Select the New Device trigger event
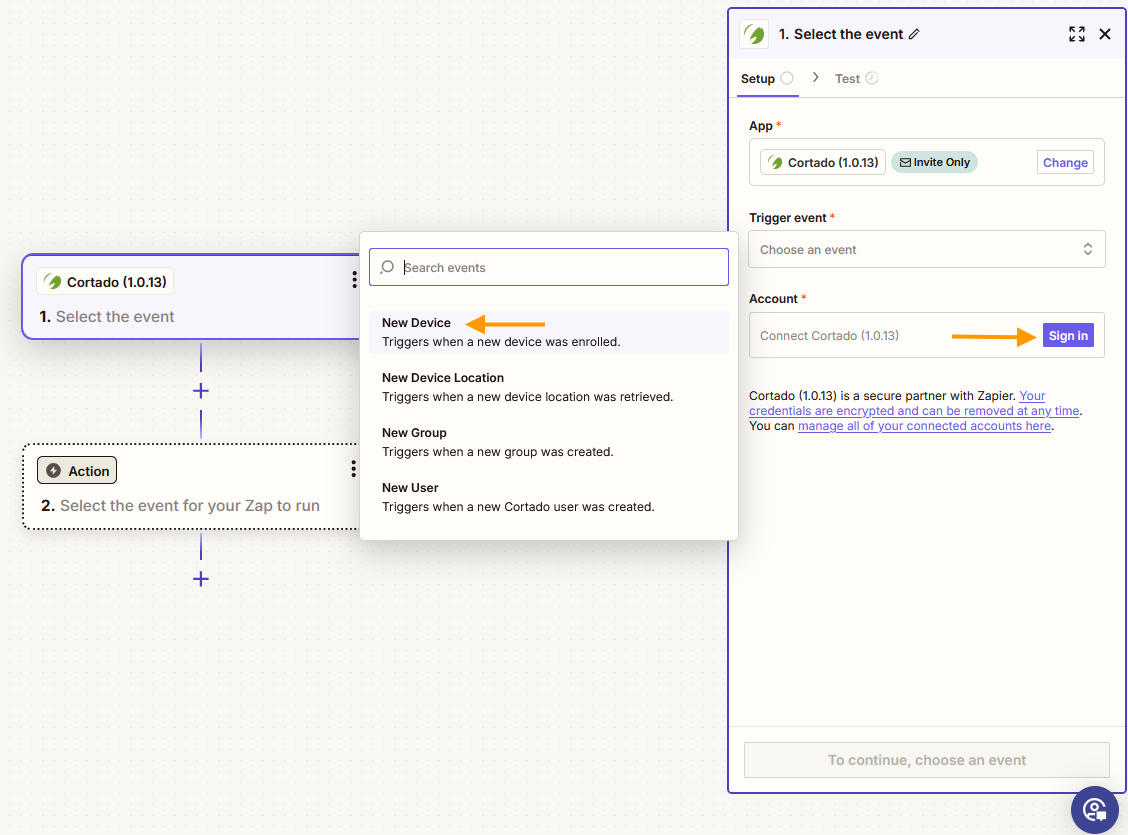Image resolution: width=1128 pixels, height=835 pixels. (x=549, y=332)
